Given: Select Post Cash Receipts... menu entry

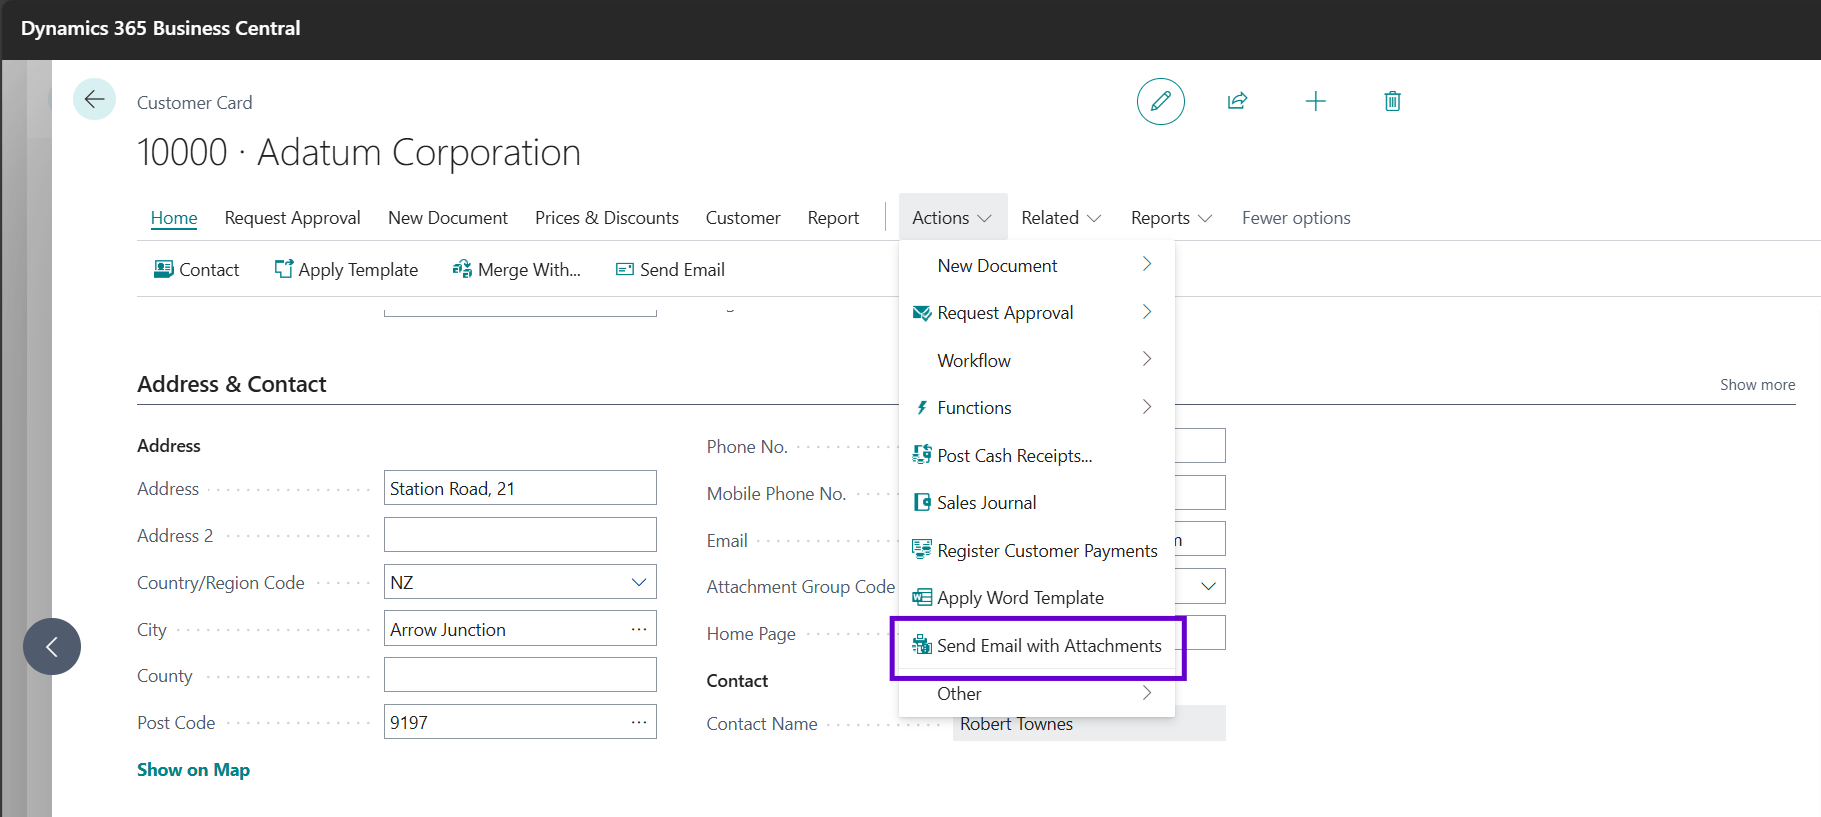Looking at the screenshot, I should point(1036,455).
